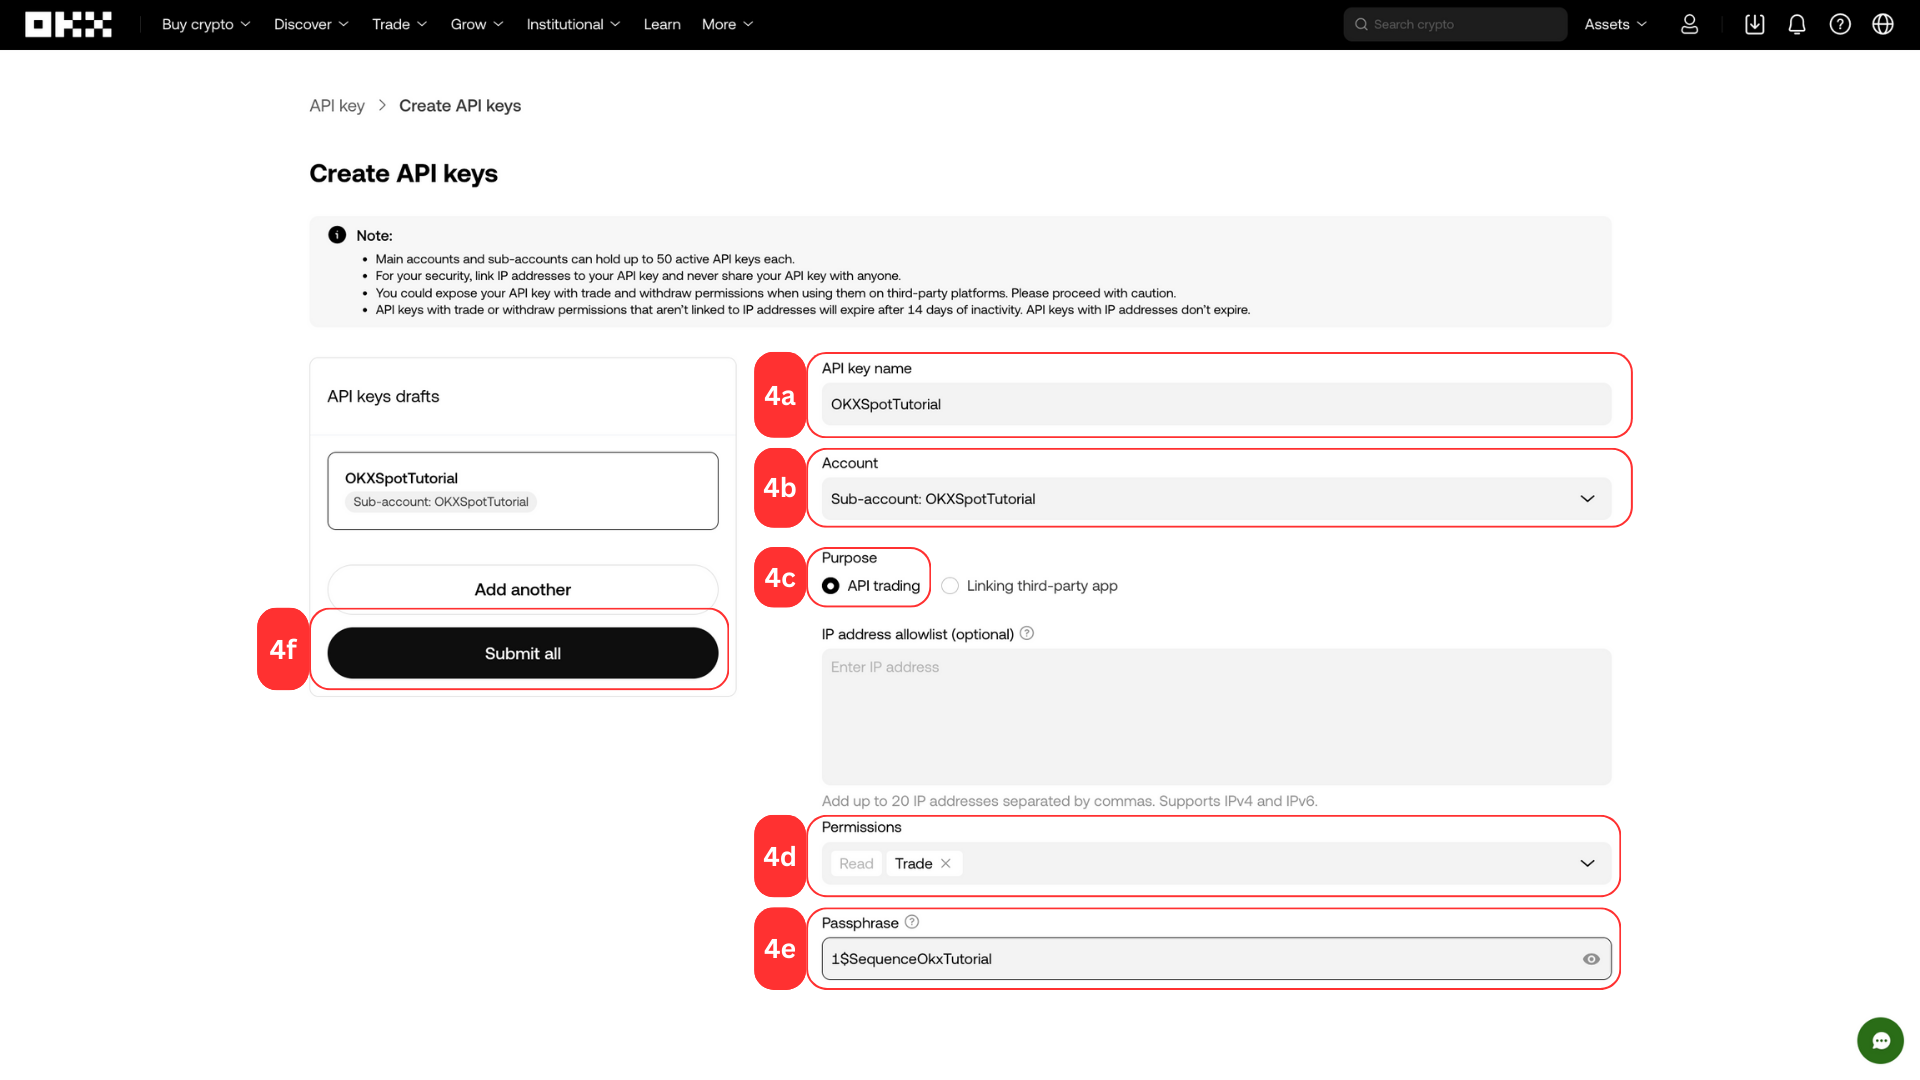Toggle passphrase visibility eye icon
Viewport: 1920px width, 1080px height.
(x=1591, y=959)
